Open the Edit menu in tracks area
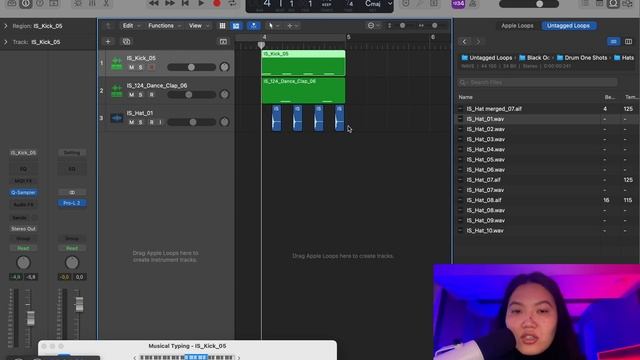The image size is (640, 360). [131, 26]
